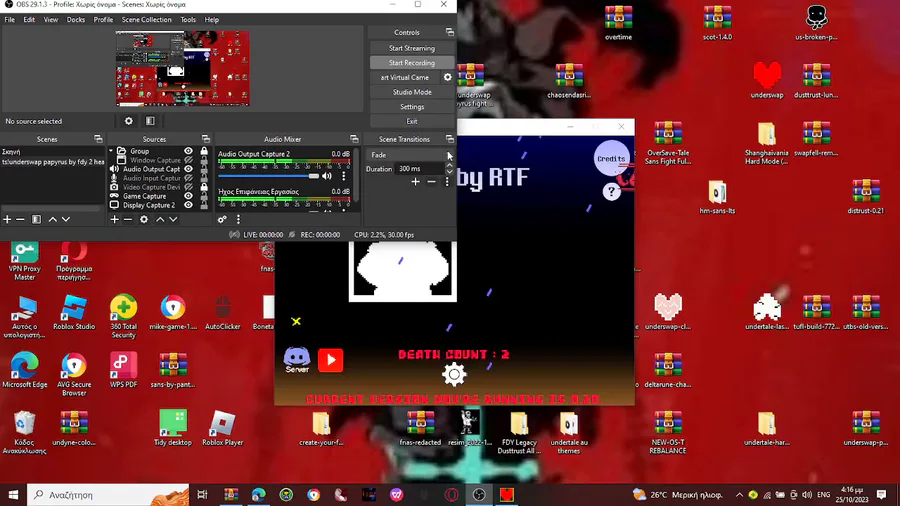The width and height of the screenshot is (900, 506).
Task: Enable Studio Mode
Action: [412, 92]
